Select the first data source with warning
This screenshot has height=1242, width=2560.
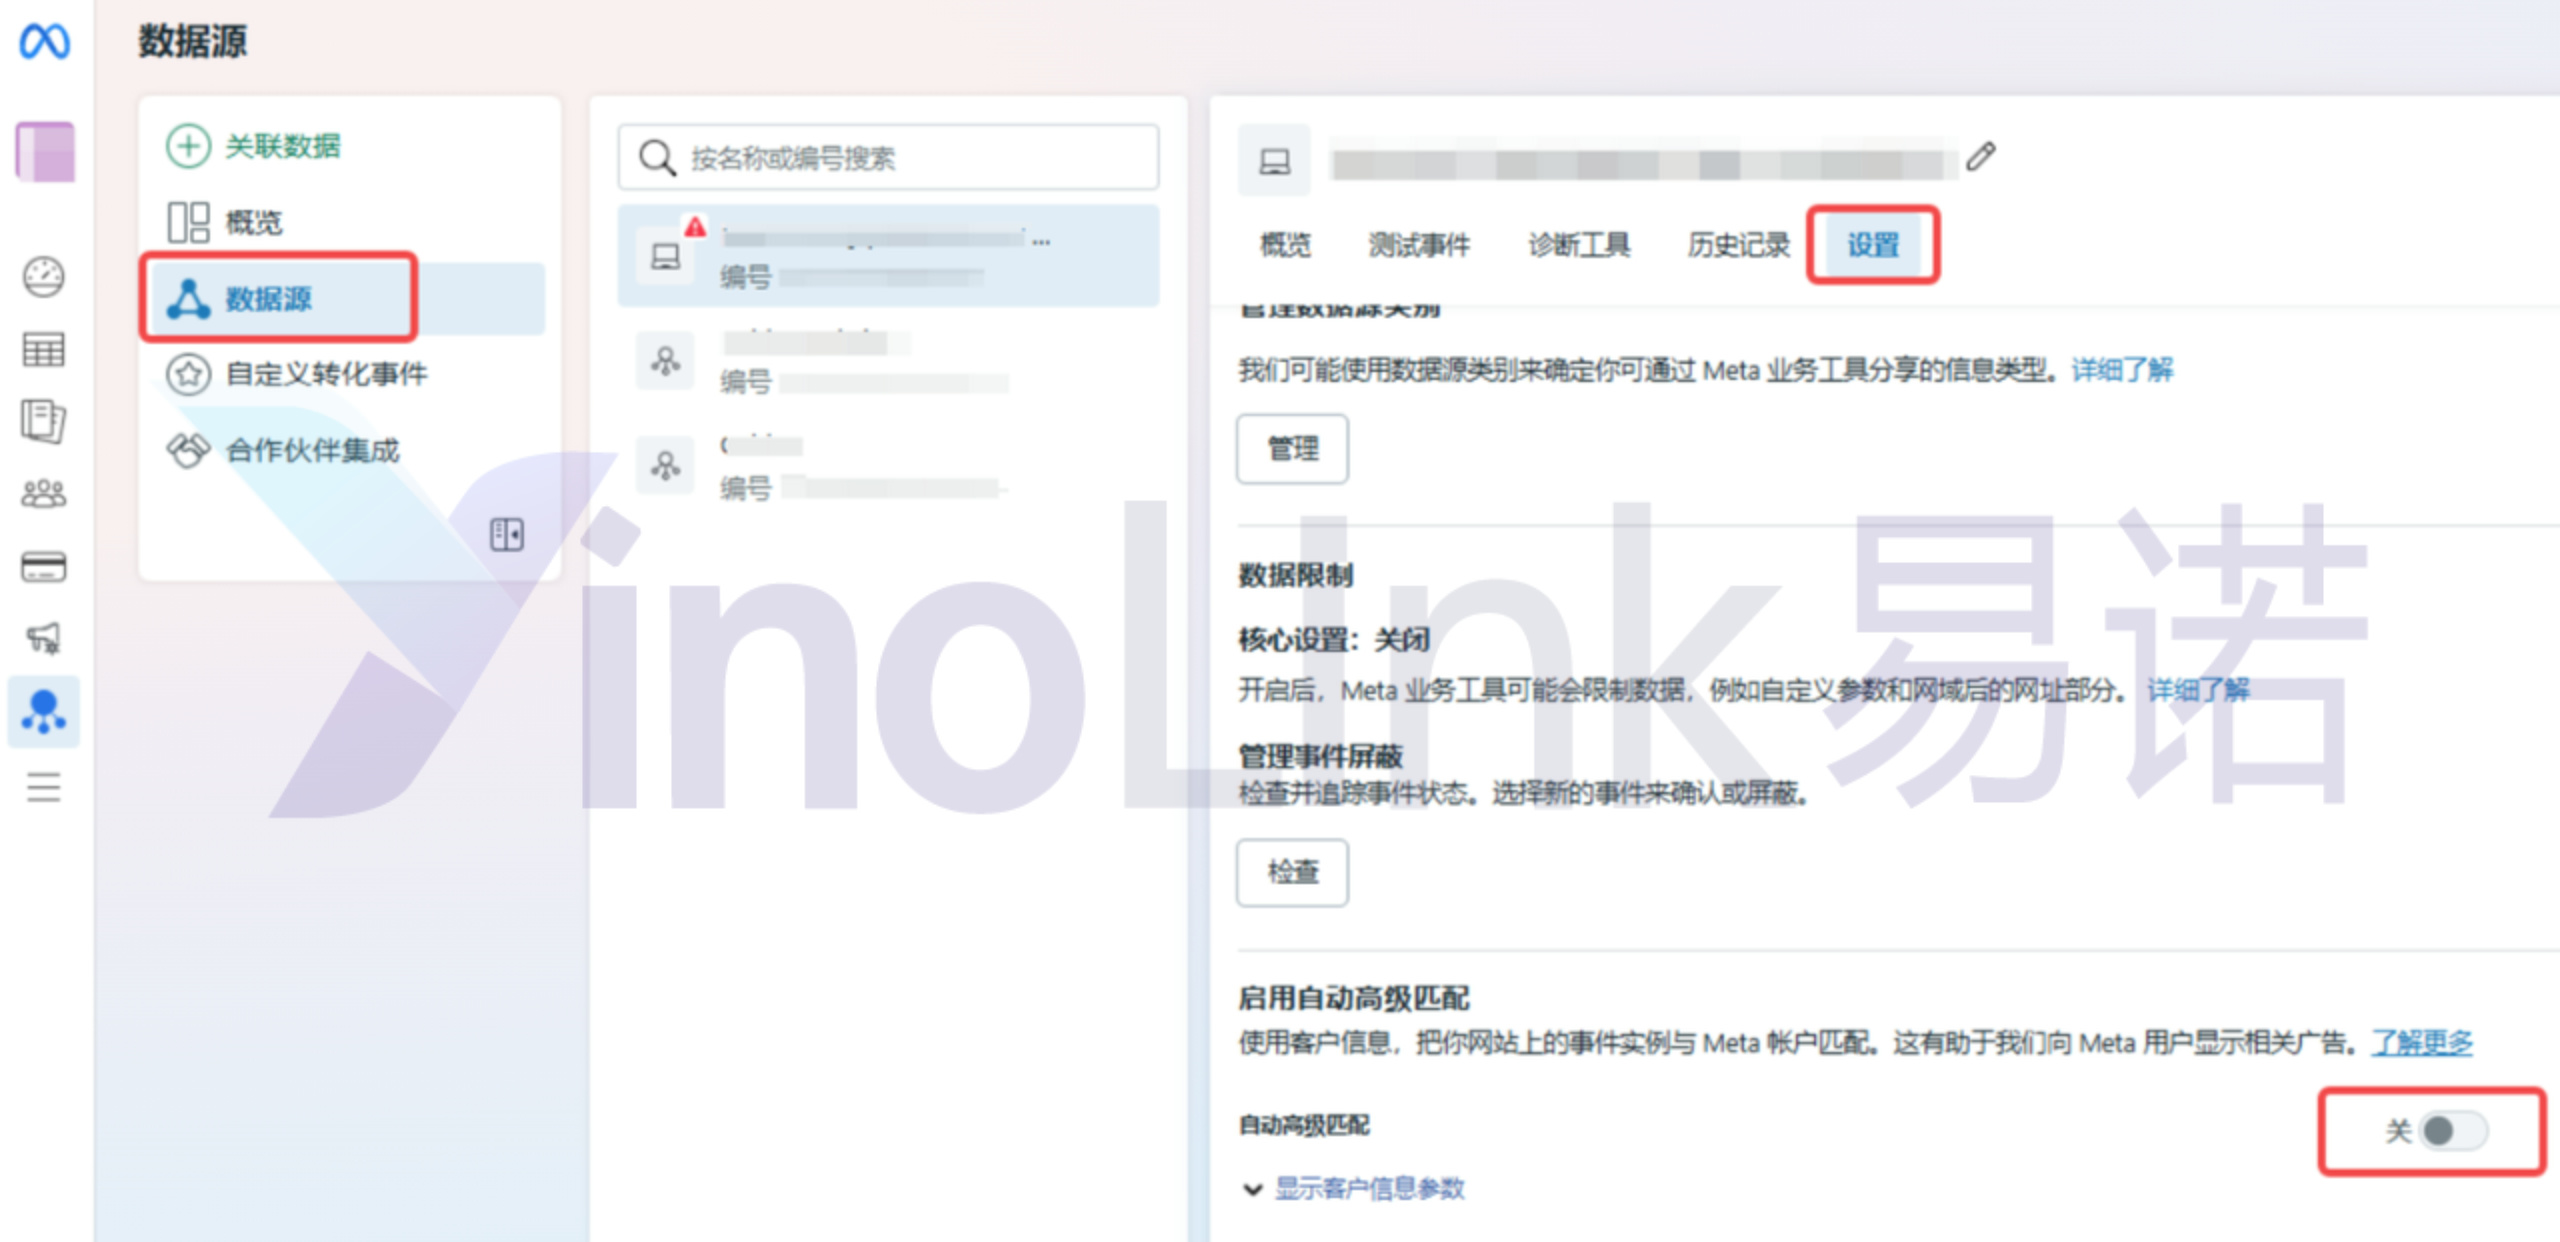888,256
